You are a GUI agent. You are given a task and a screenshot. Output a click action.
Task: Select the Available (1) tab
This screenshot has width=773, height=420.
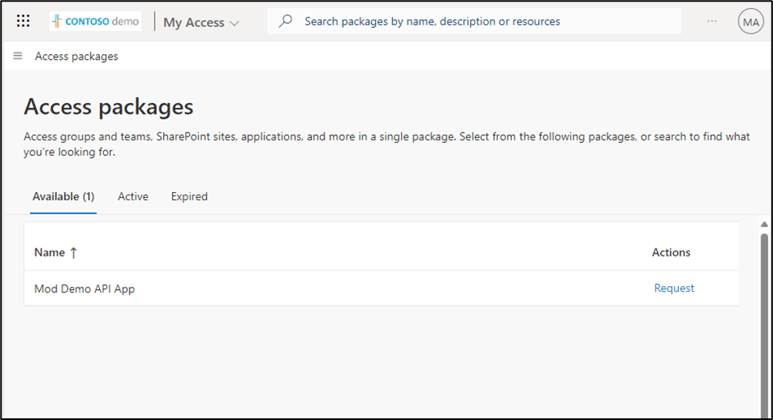tap(63, 196)
